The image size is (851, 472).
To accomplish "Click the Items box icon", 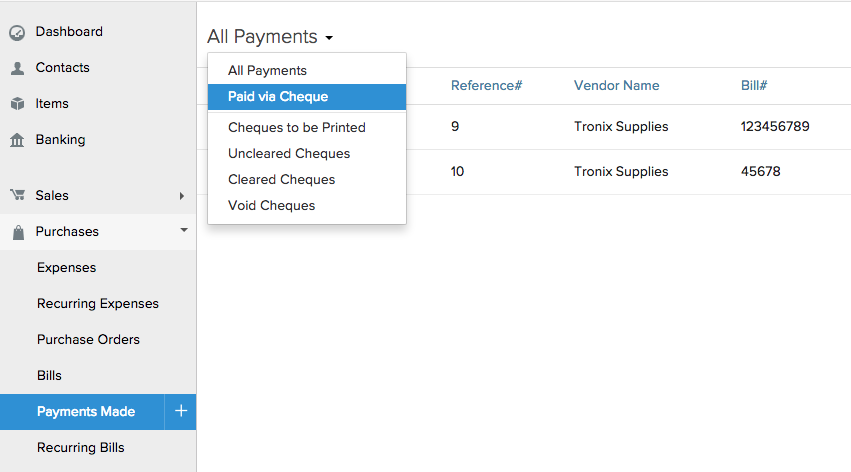I will (x=17, y=104).
